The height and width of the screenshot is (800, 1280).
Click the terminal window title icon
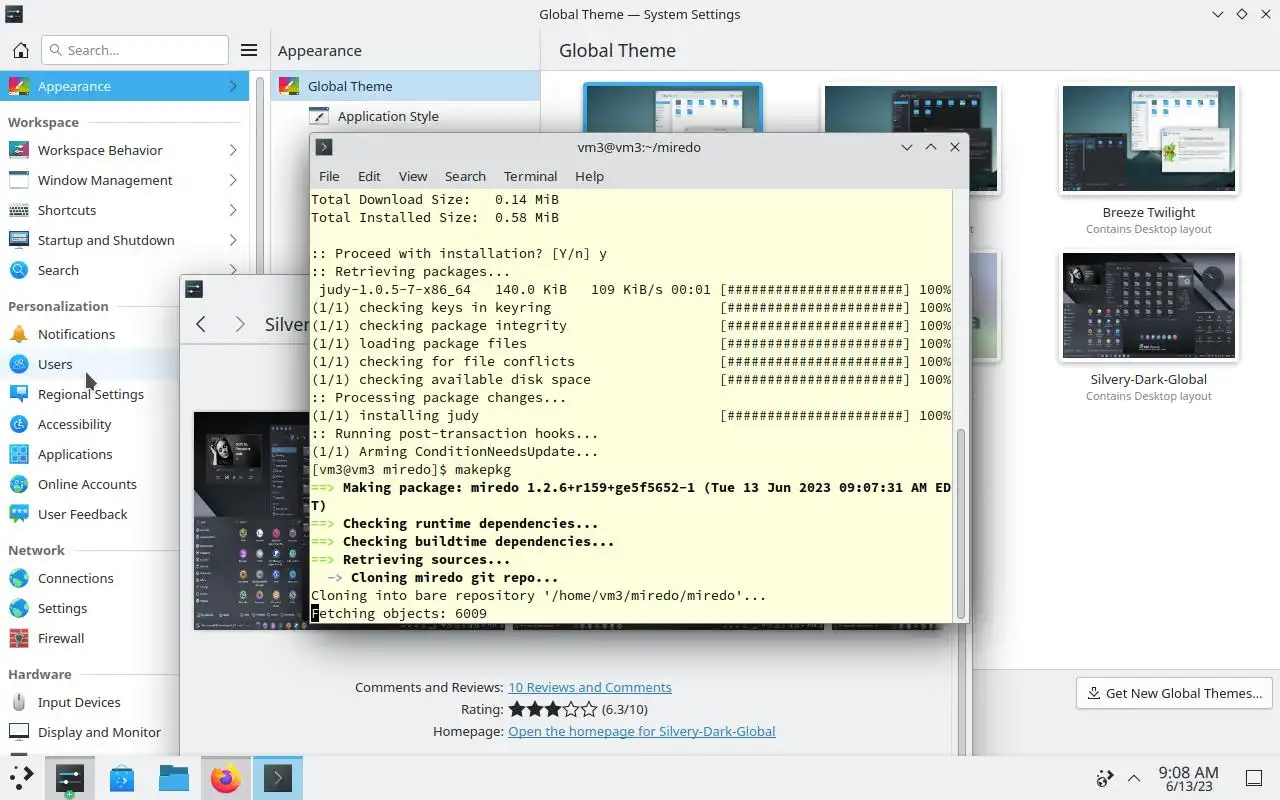324,147
